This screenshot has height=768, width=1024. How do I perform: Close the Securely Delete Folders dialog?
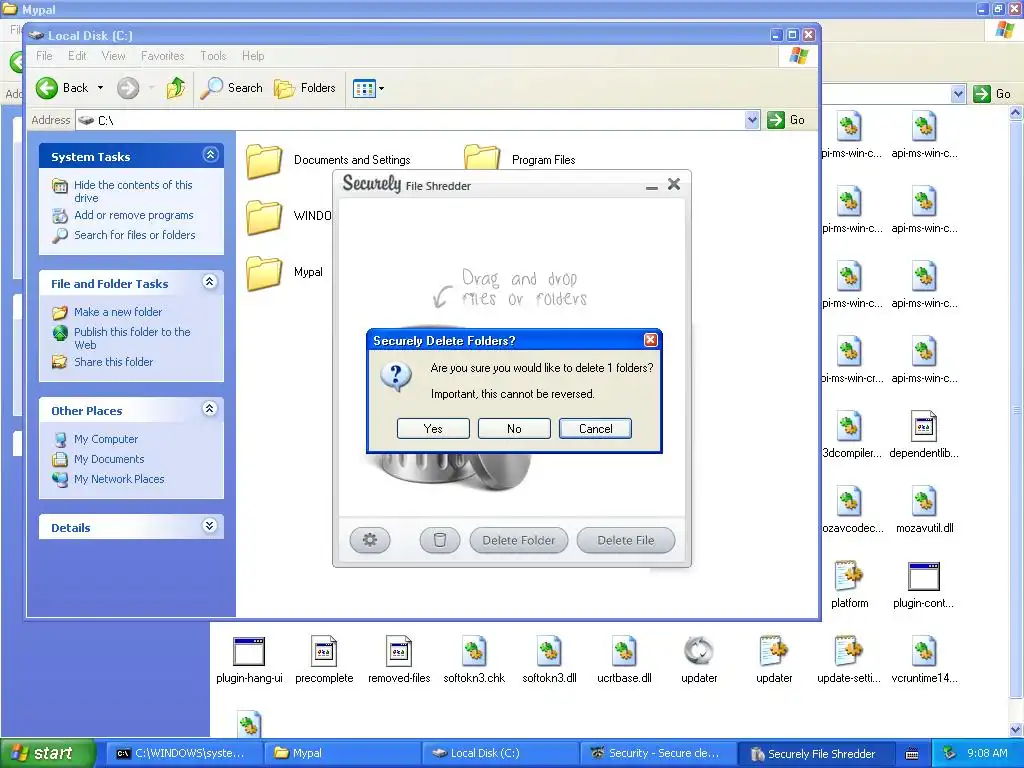pyautogui.click(x=650, y=340)
